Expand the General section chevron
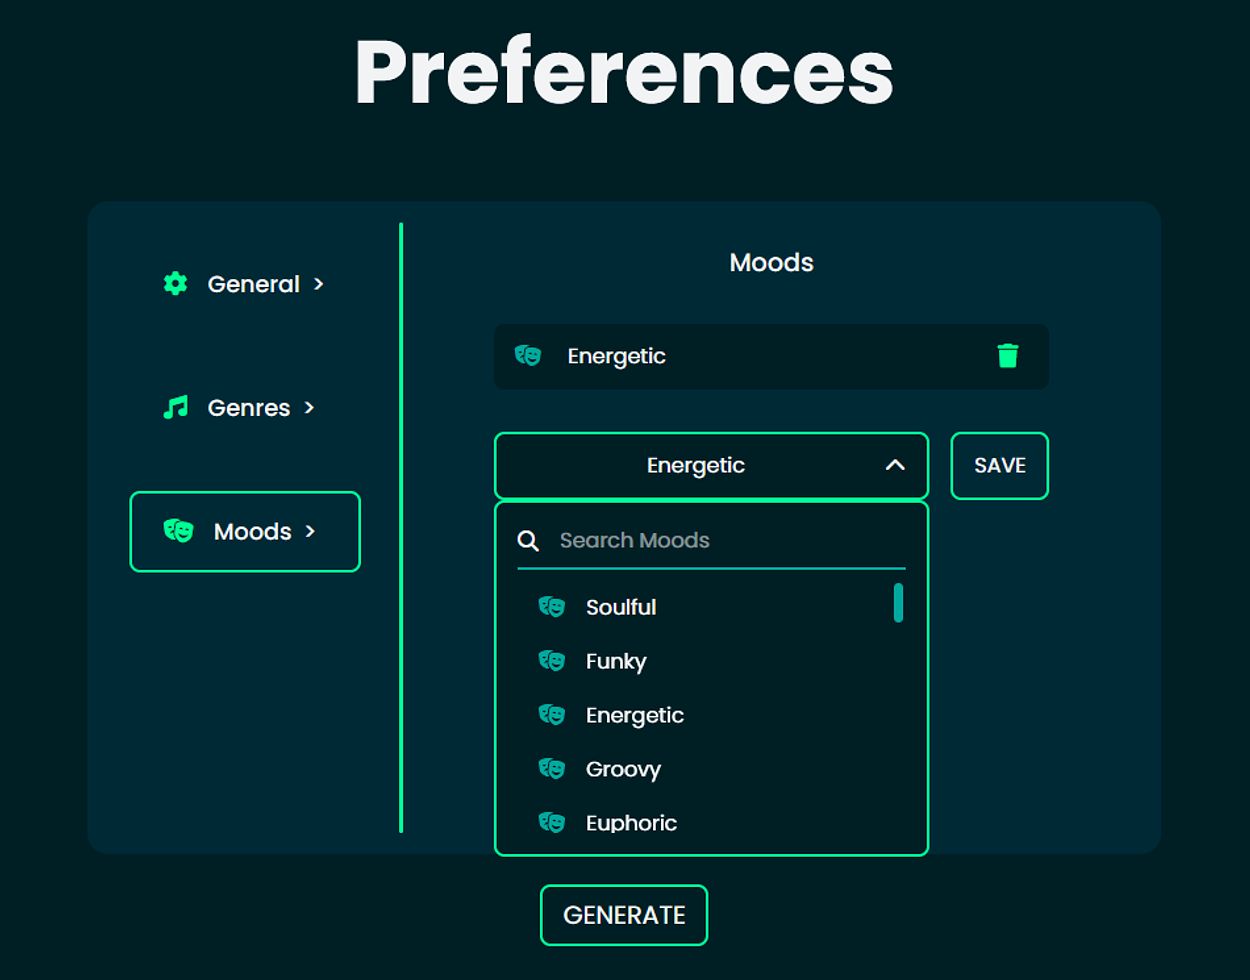The width and height of the screenshot is (1250, 980). (319, 284)
